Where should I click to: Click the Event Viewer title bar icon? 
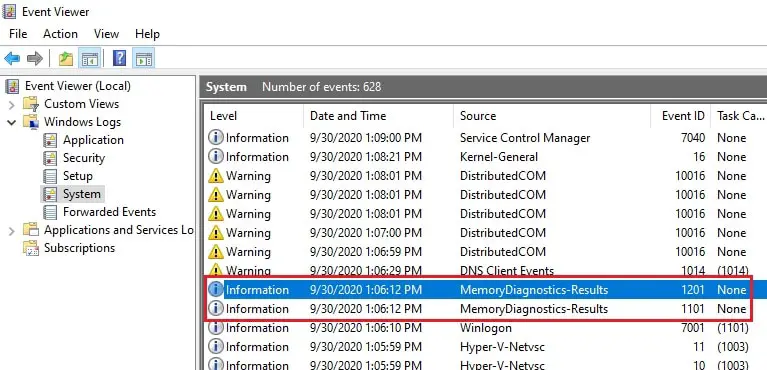9,11
